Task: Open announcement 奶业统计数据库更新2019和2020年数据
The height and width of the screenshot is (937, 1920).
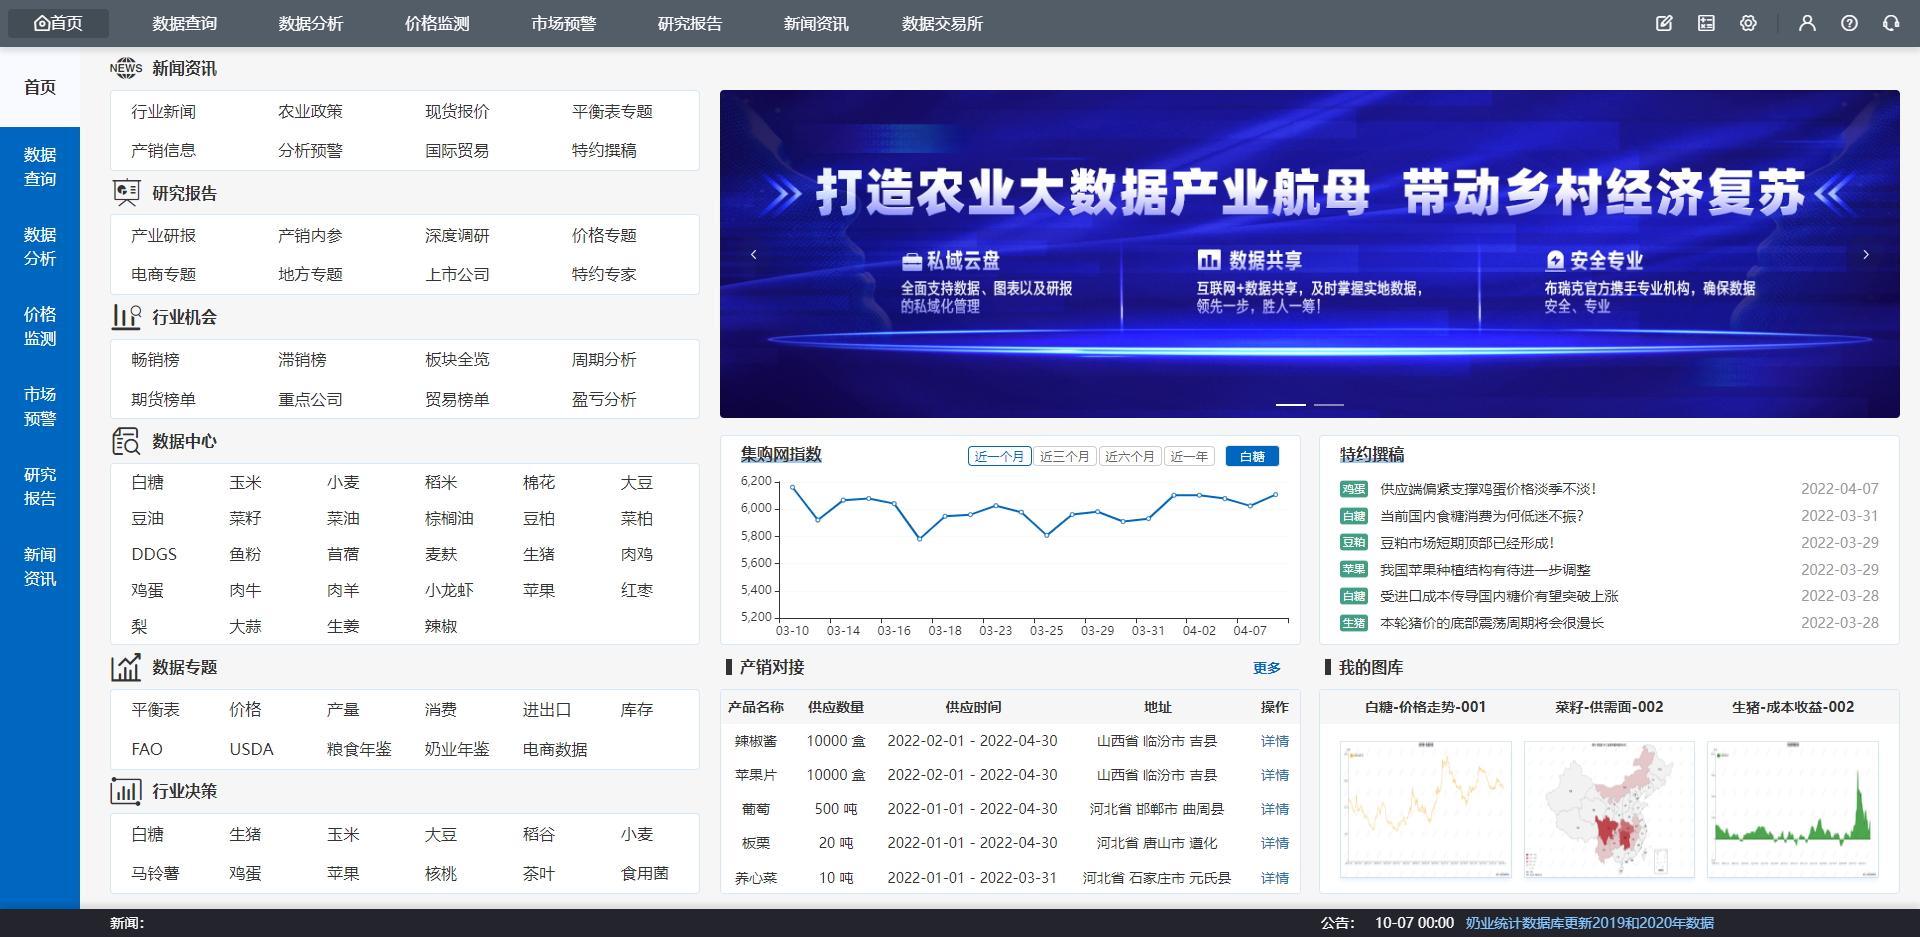Action: pos(1590,923)
